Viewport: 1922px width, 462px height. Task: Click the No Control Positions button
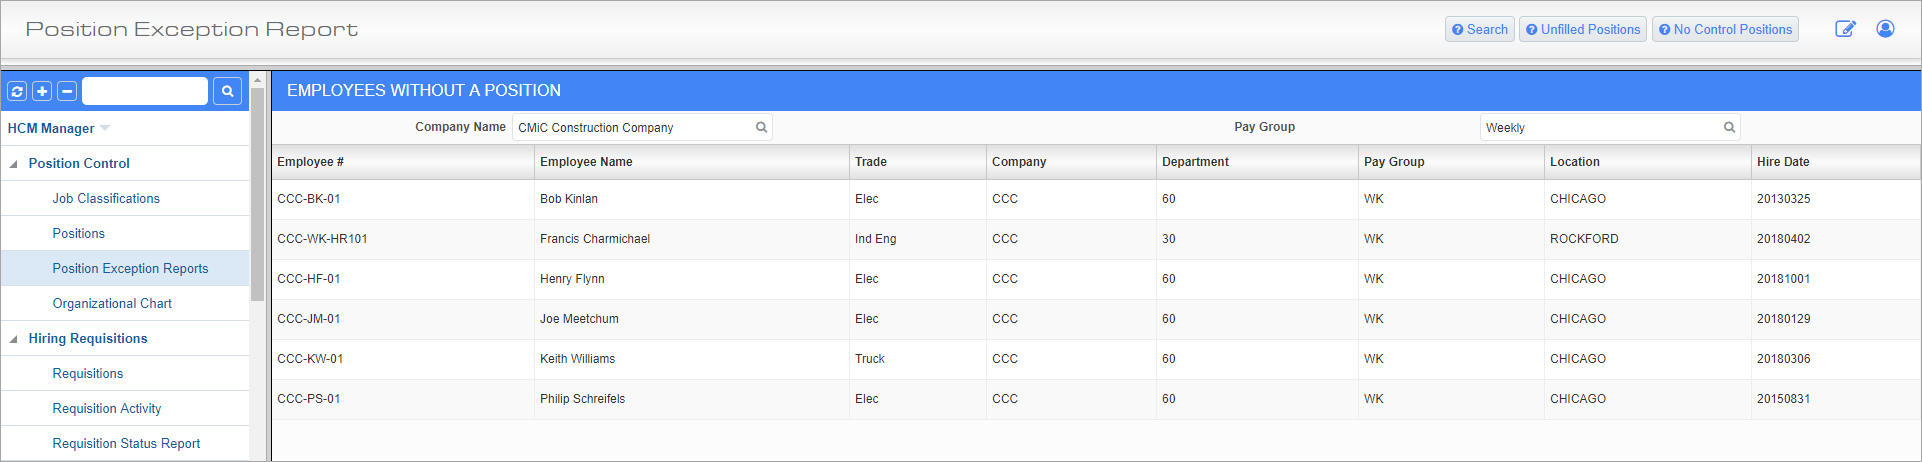(1725, 29)
